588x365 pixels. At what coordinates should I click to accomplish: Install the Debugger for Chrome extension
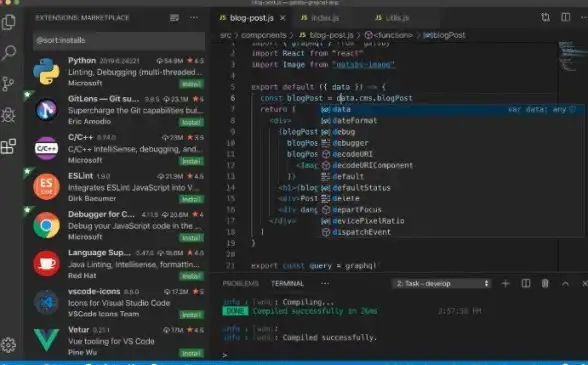click(191, 238)
